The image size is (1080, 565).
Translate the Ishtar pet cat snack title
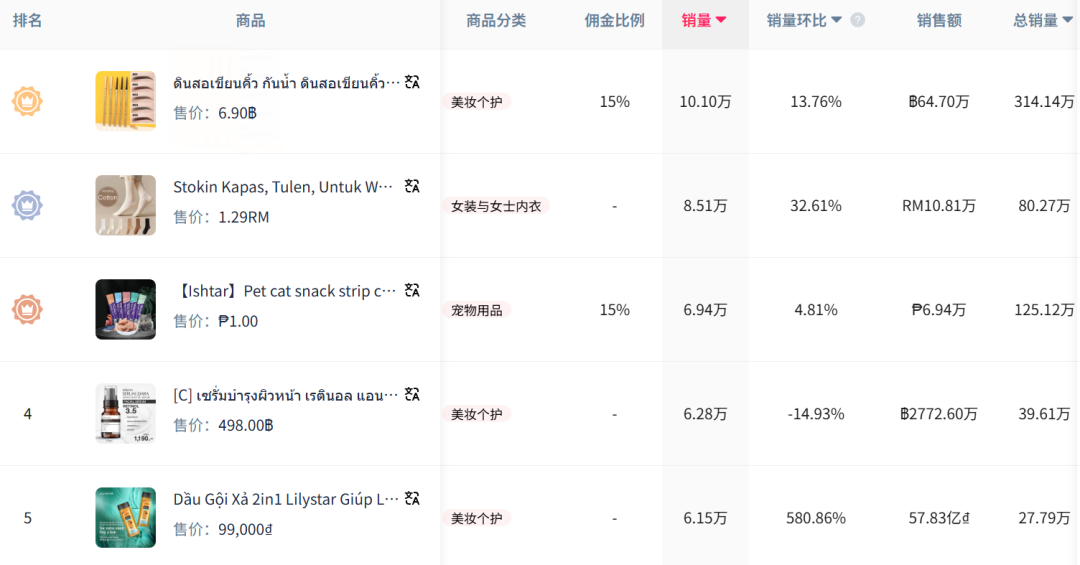click(x=412, y=290)
